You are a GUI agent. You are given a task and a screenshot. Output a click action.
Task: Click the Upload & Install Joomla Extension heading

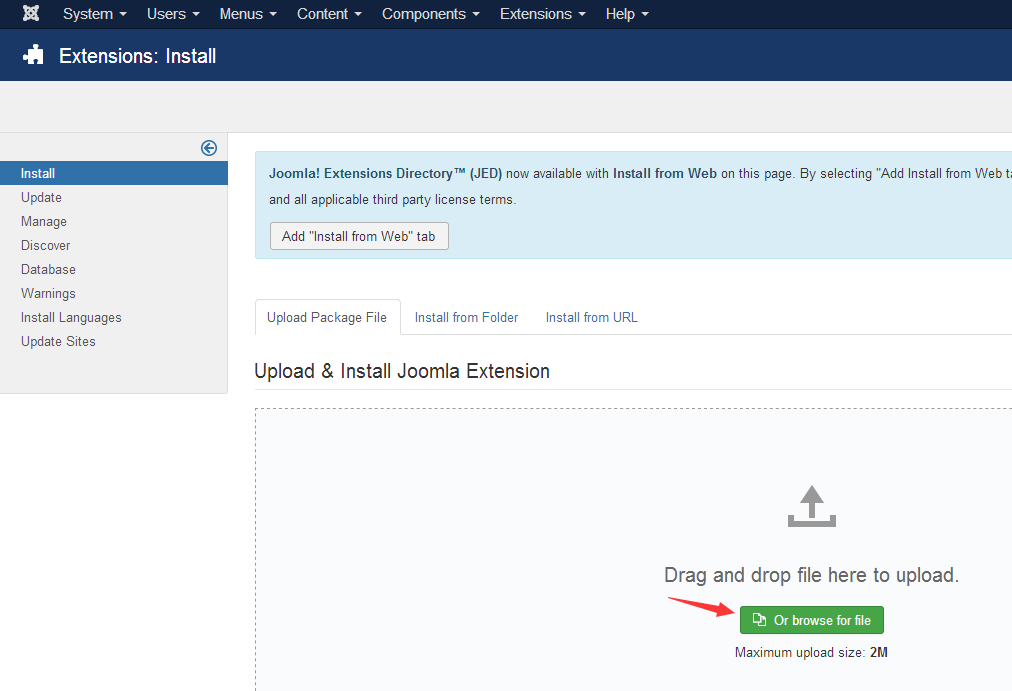[x=402, y=371]
